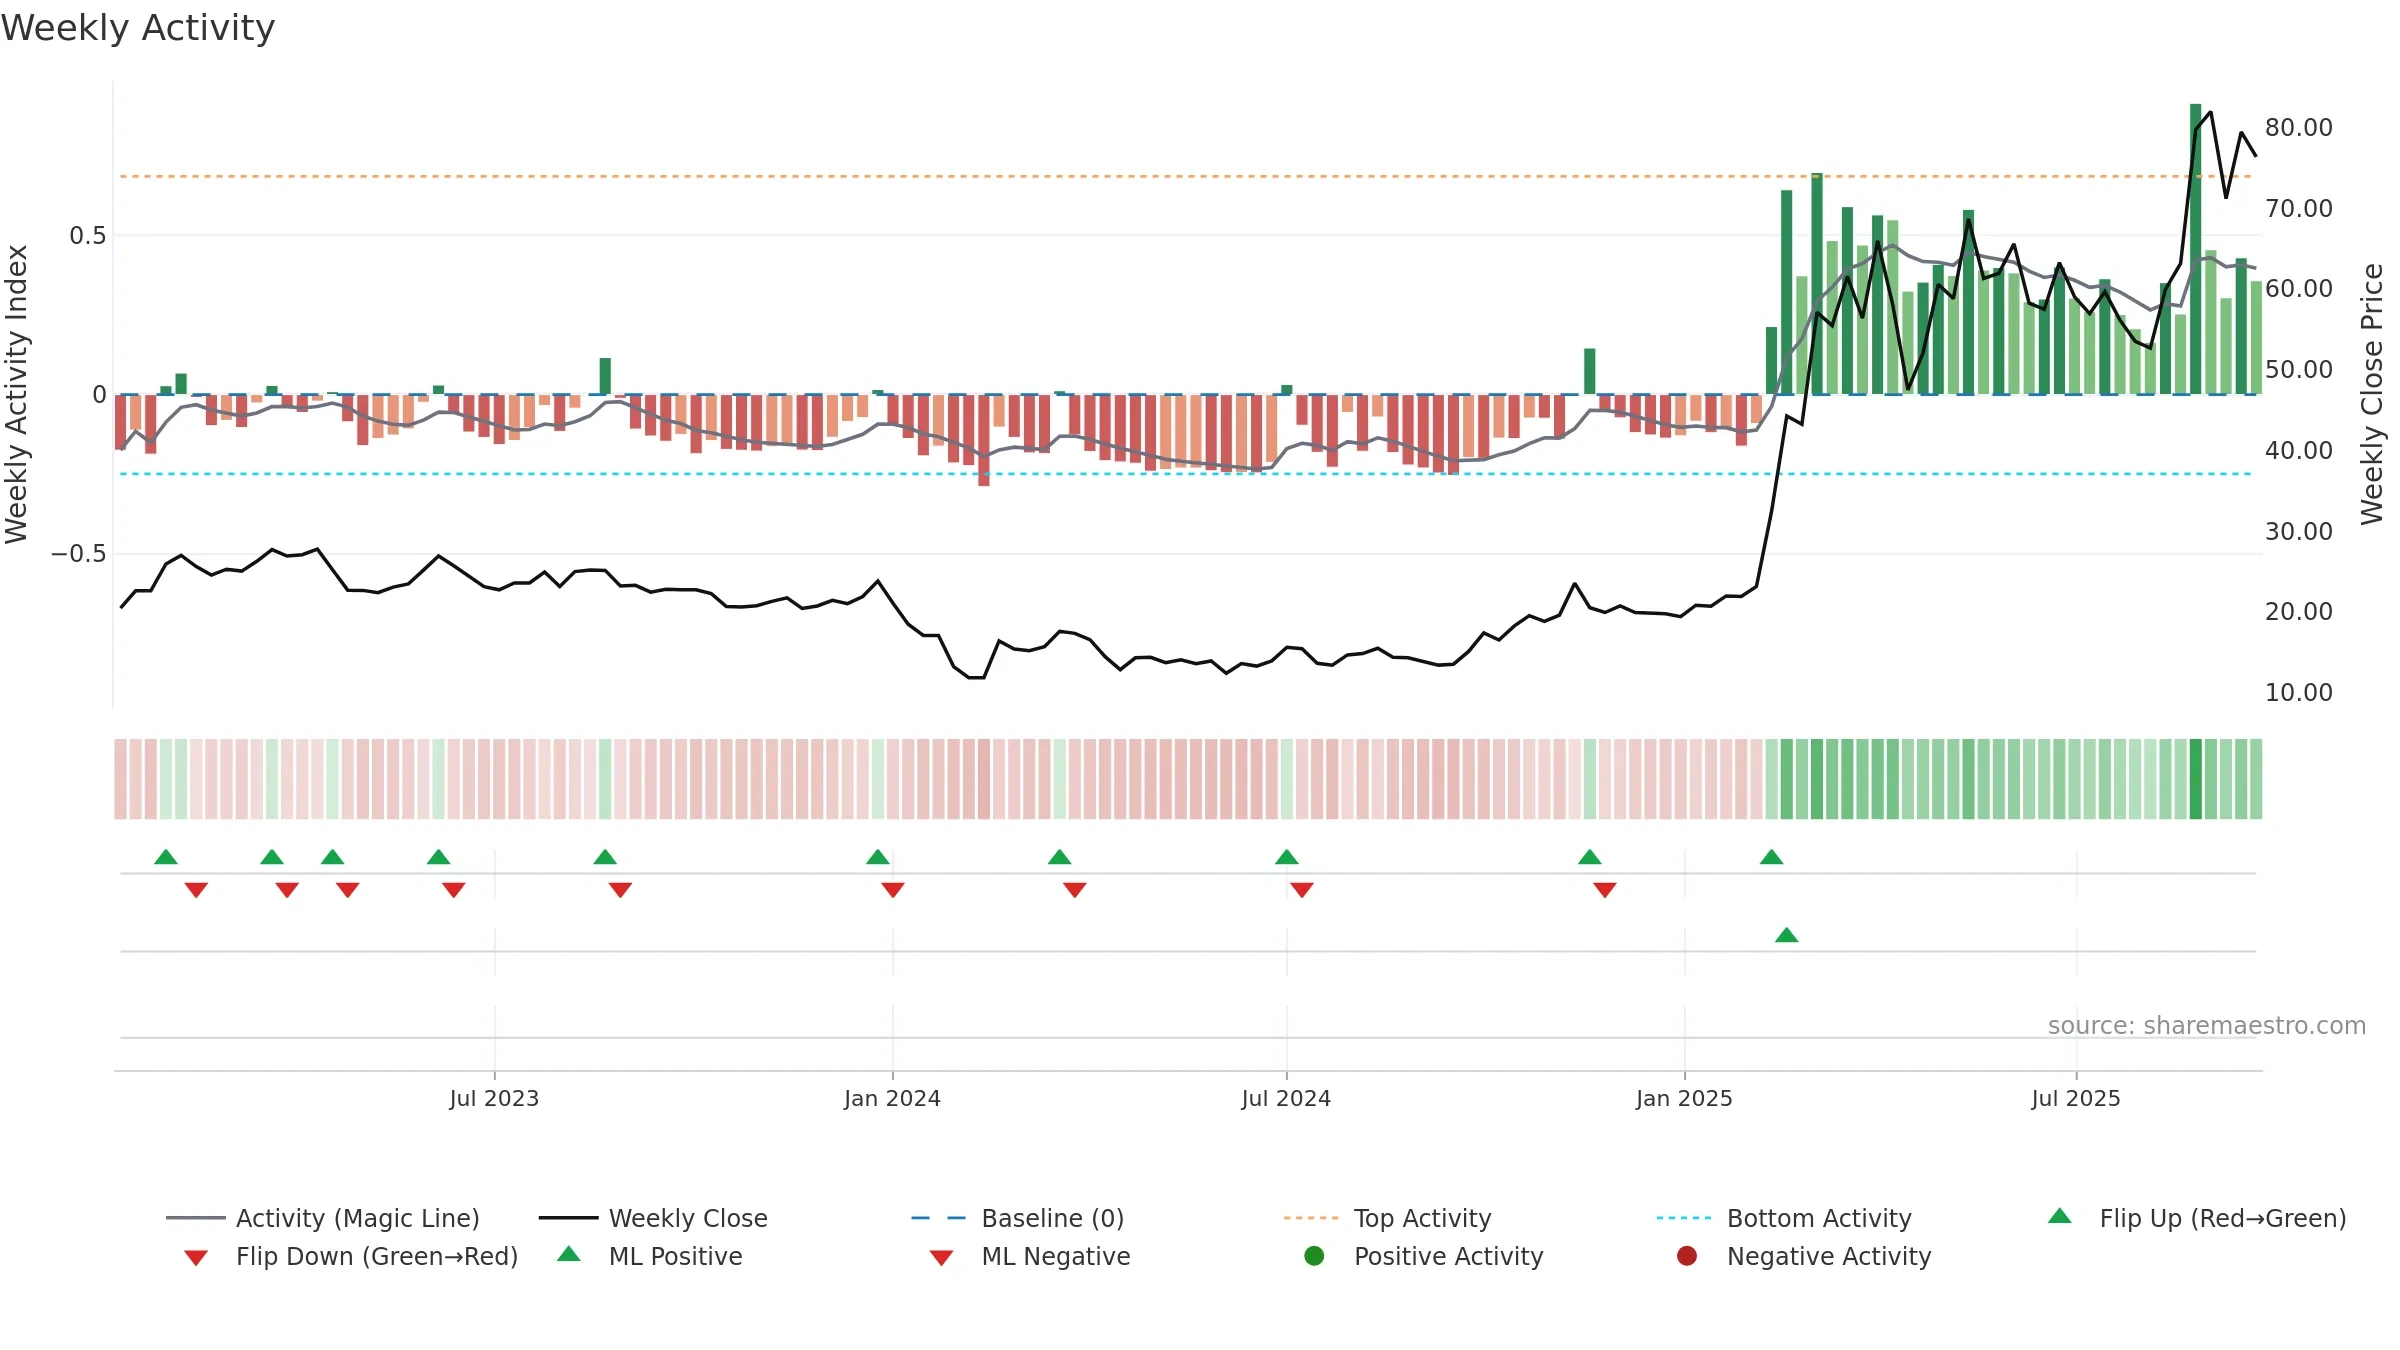Click the flip-down red triangle at Jan 2024
The height and width of the screenshot is (1350, 2400).
click(x=893, y=890)
